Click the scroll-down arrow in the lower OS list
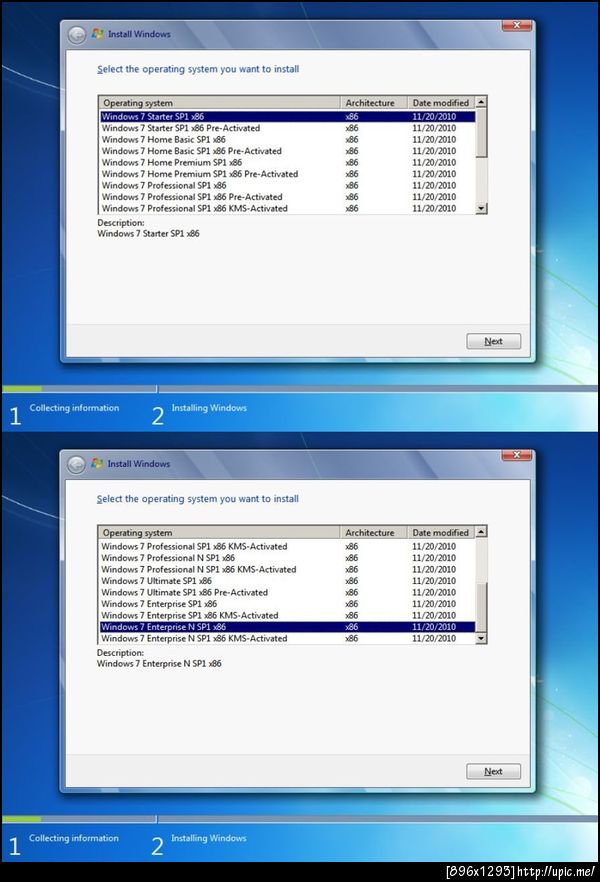The image size is (600, 882). click(481, 638)
